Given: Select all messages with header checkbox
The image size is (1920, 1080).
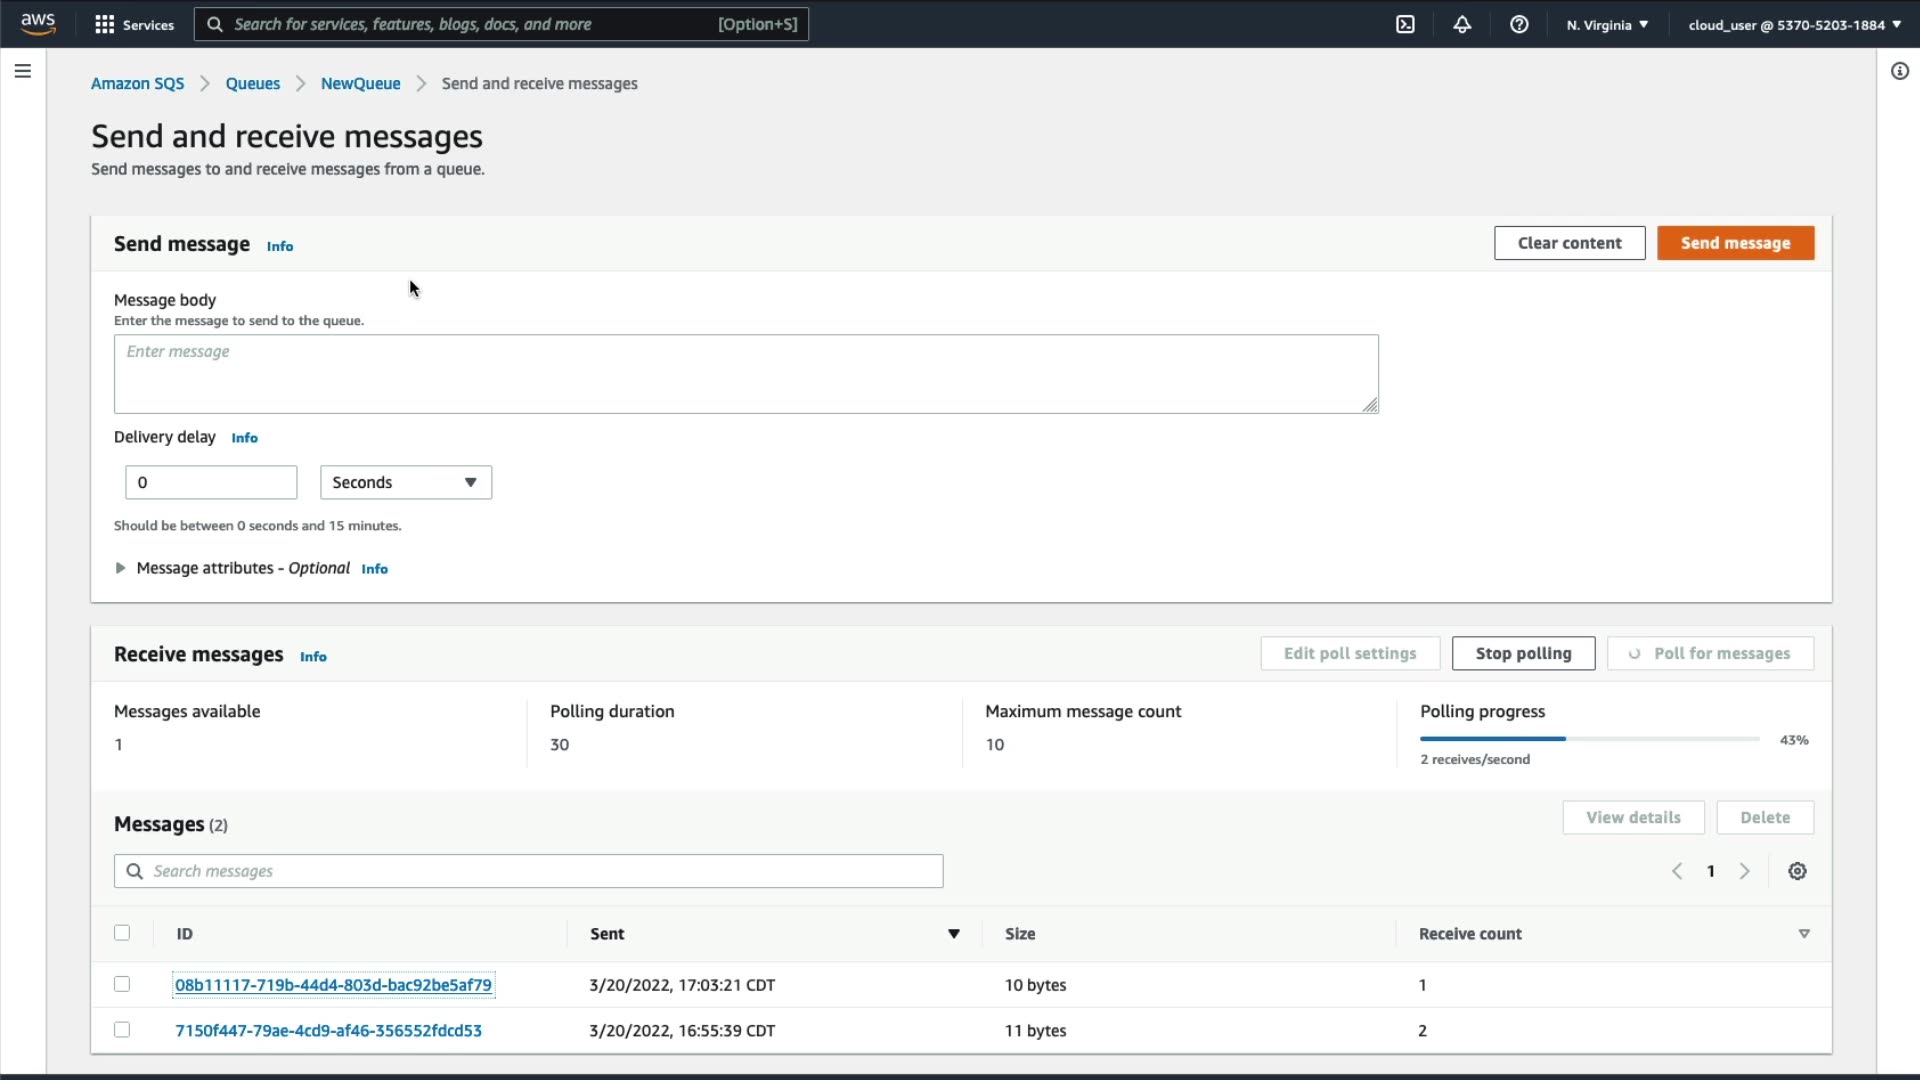Looking at the screenshot, I should coord(122,933).
